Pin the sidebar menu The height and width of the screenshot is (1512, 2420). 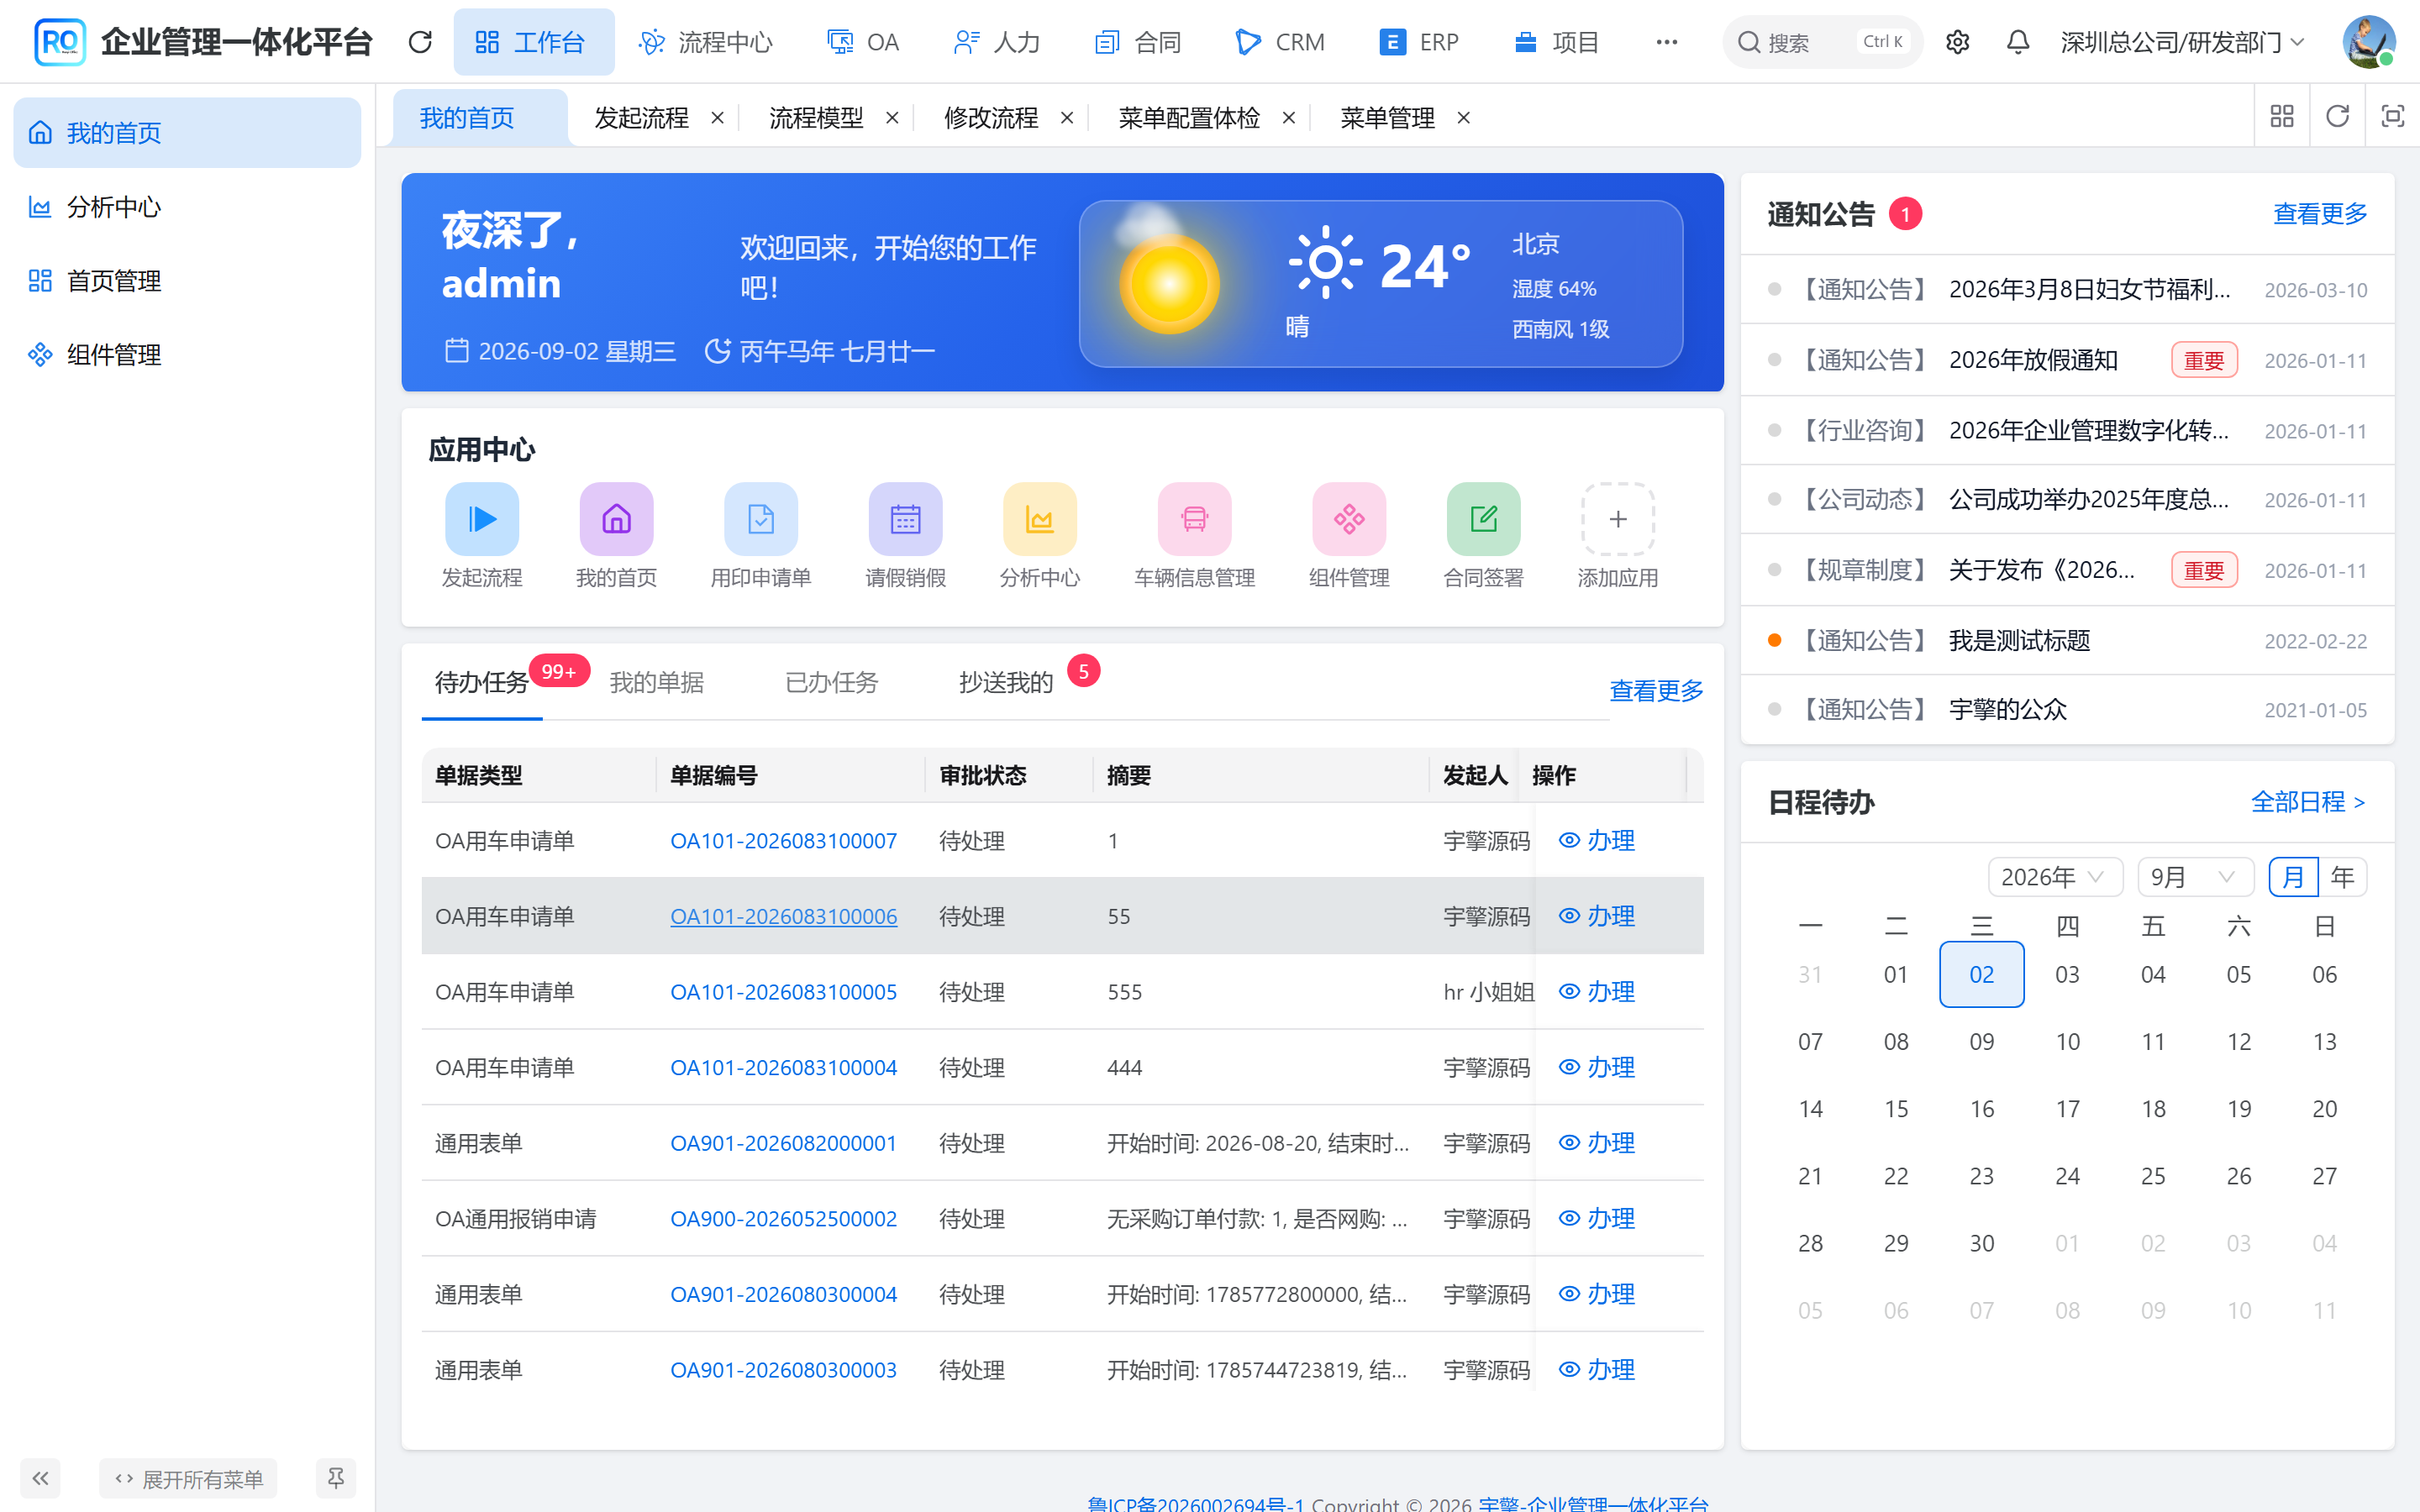click(336, 1478)
